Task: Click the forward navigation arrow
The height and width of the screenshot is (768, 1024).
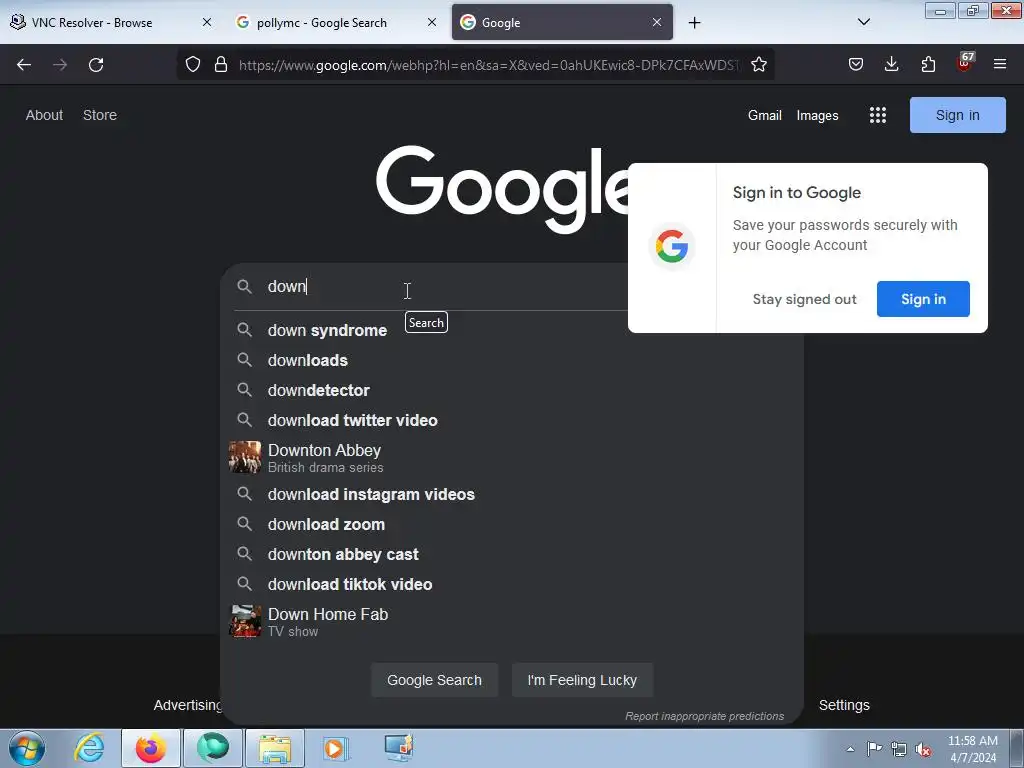Action: [x=60, y=65]
